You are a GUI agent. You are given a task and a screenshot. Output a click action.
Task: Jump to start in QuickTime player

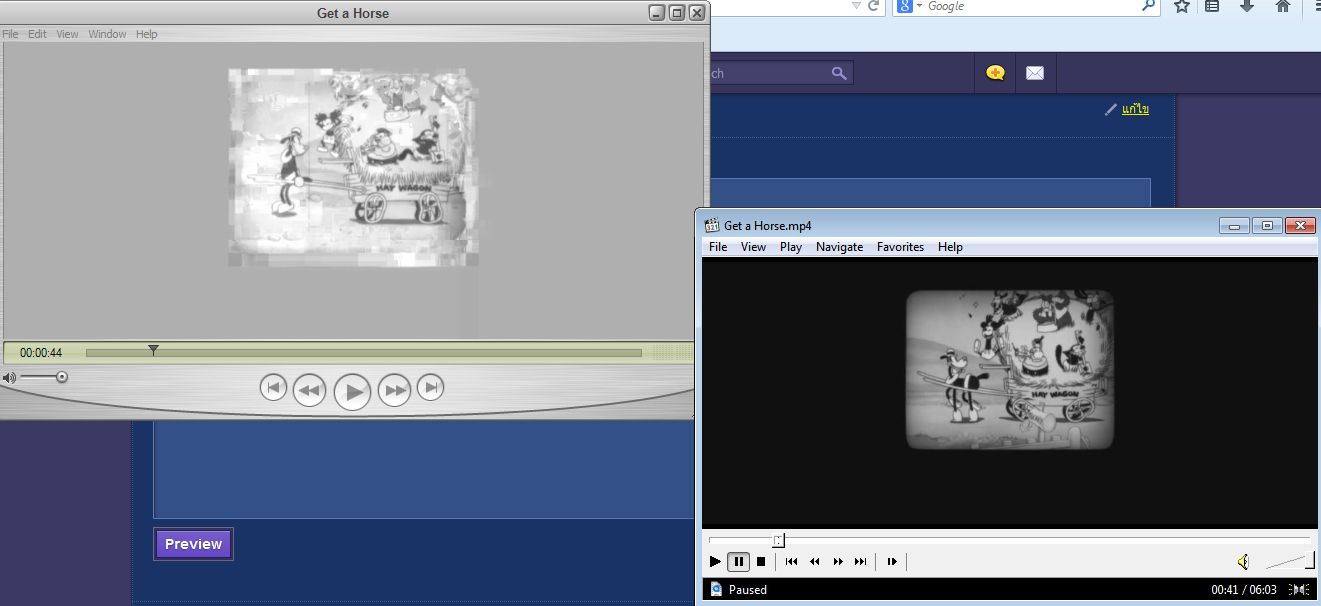click(273, 387)
